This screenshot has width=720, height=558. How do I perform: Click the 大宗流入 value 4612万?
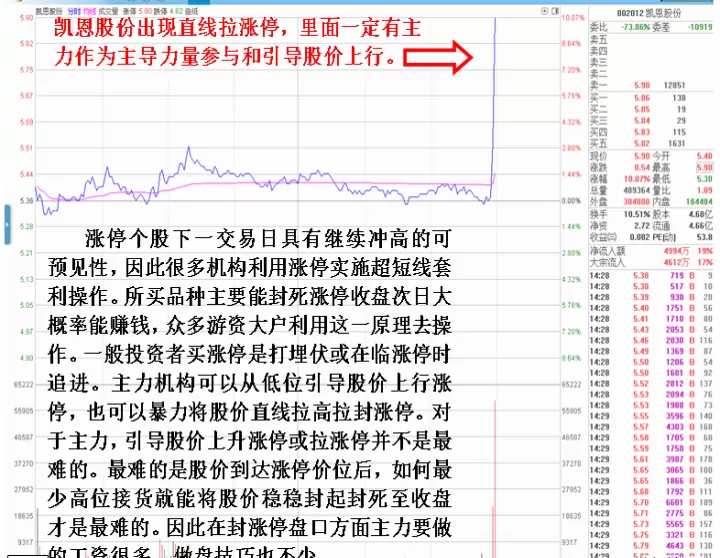click(676, 263)
